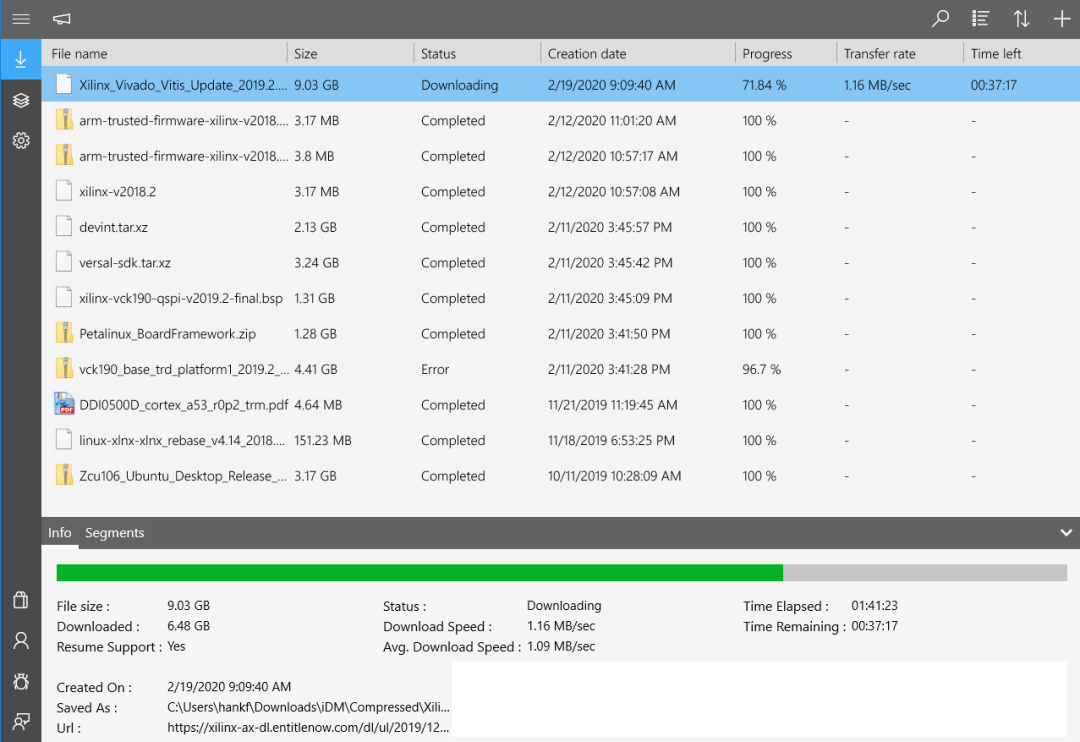The height and width of the screenshot is (742, 1080).
Task: Open the feedback person icon
Action: [21, 721]
